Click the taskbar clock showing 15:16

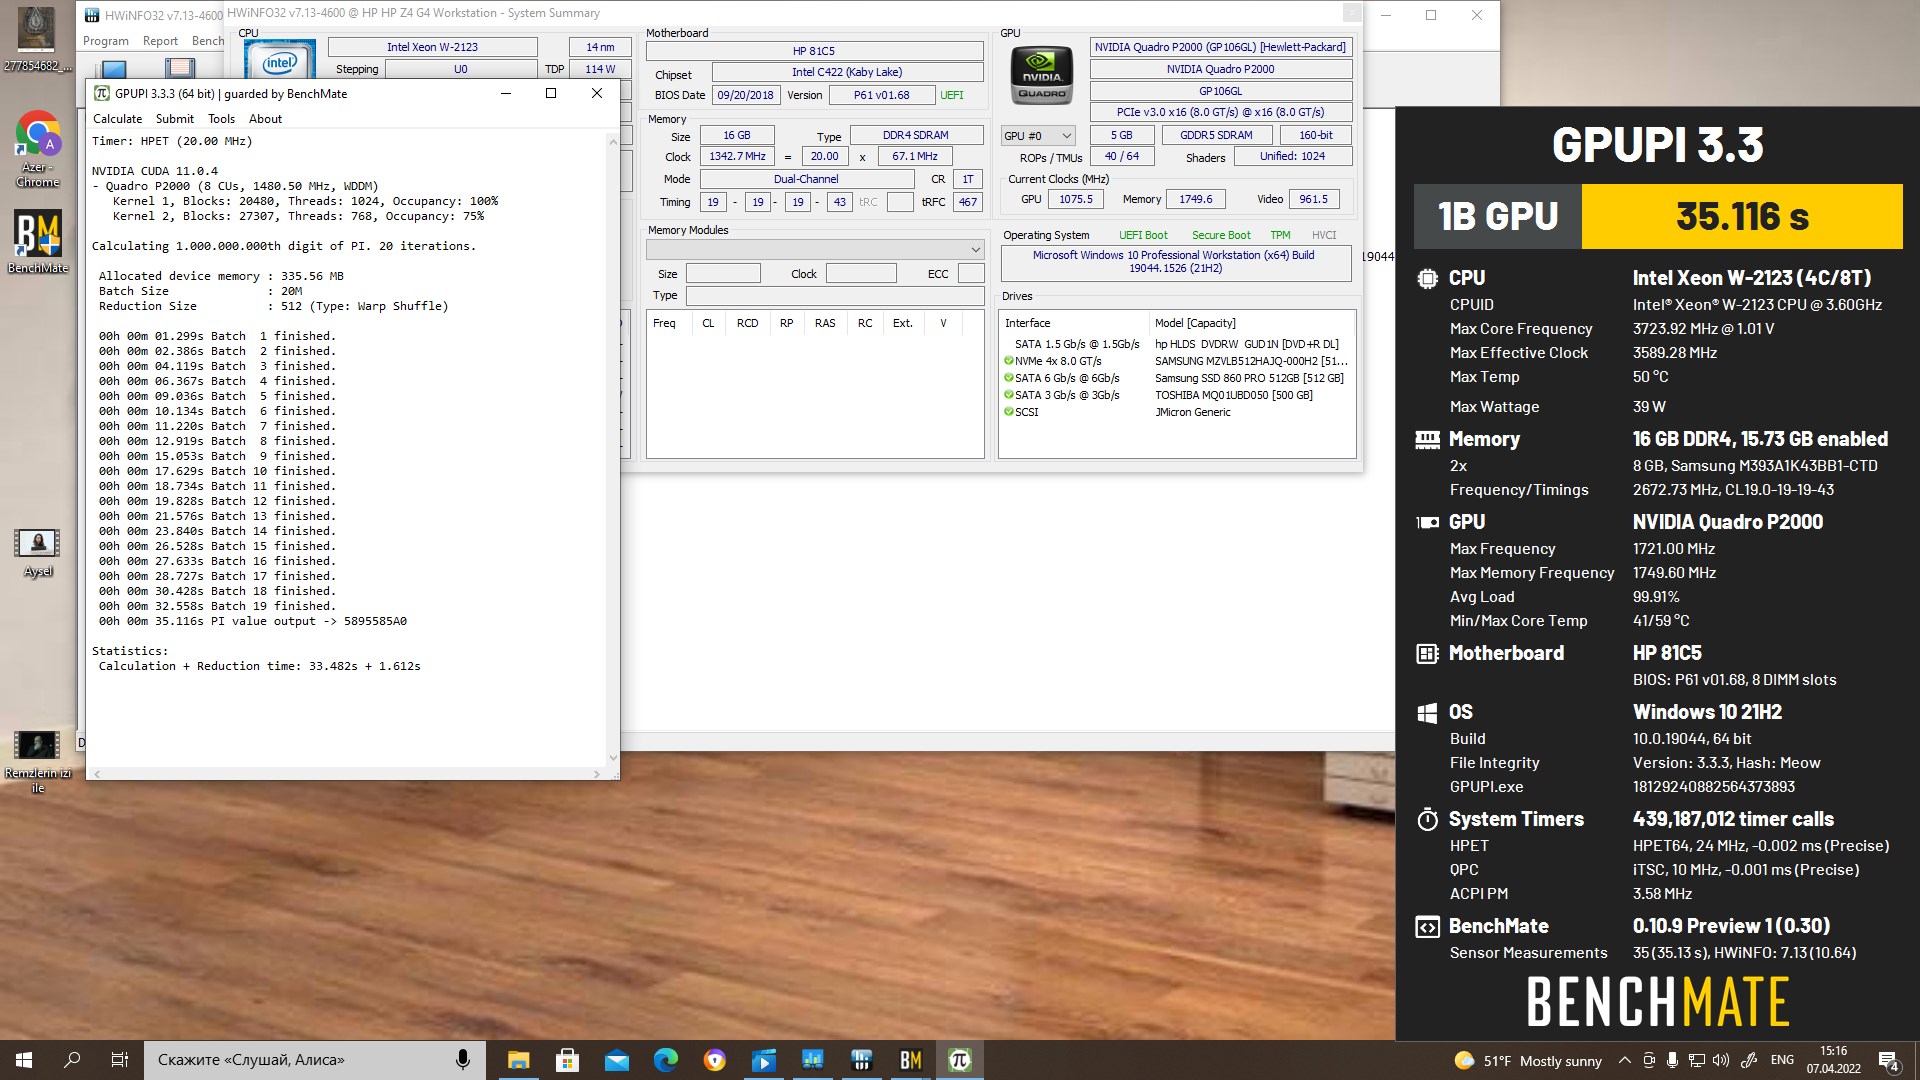point(1833,1060)
